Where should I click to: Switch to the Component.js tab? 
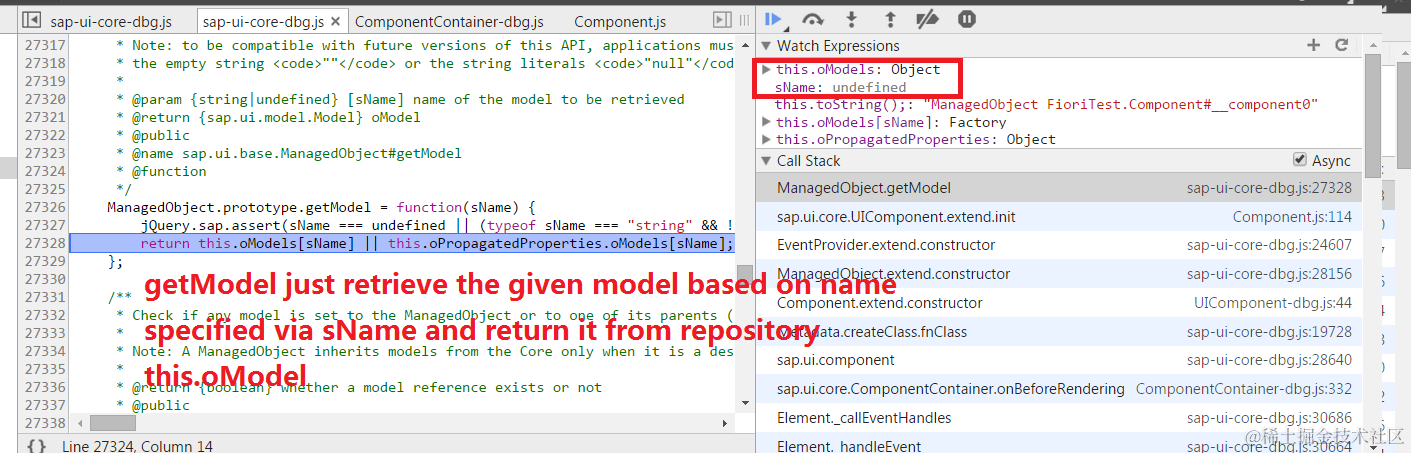620,21
